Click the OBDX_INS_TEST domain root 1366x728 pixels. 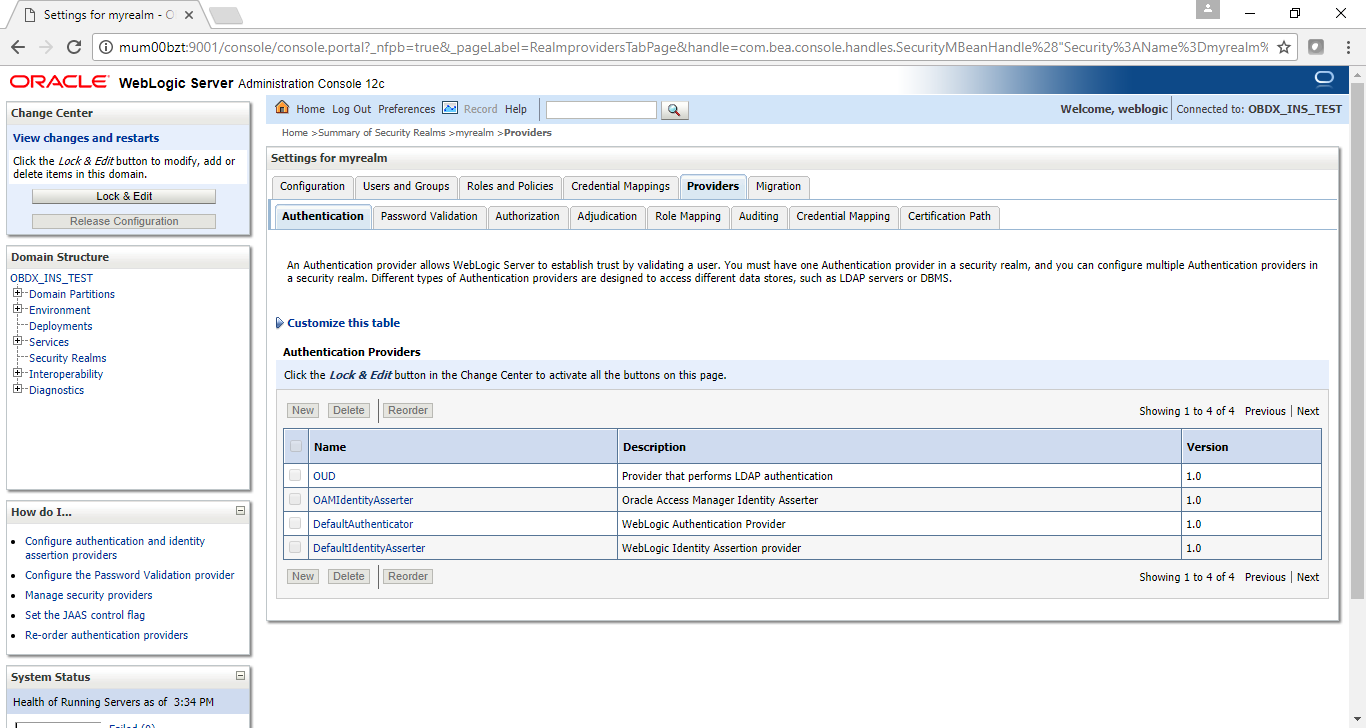pos(52,278)
